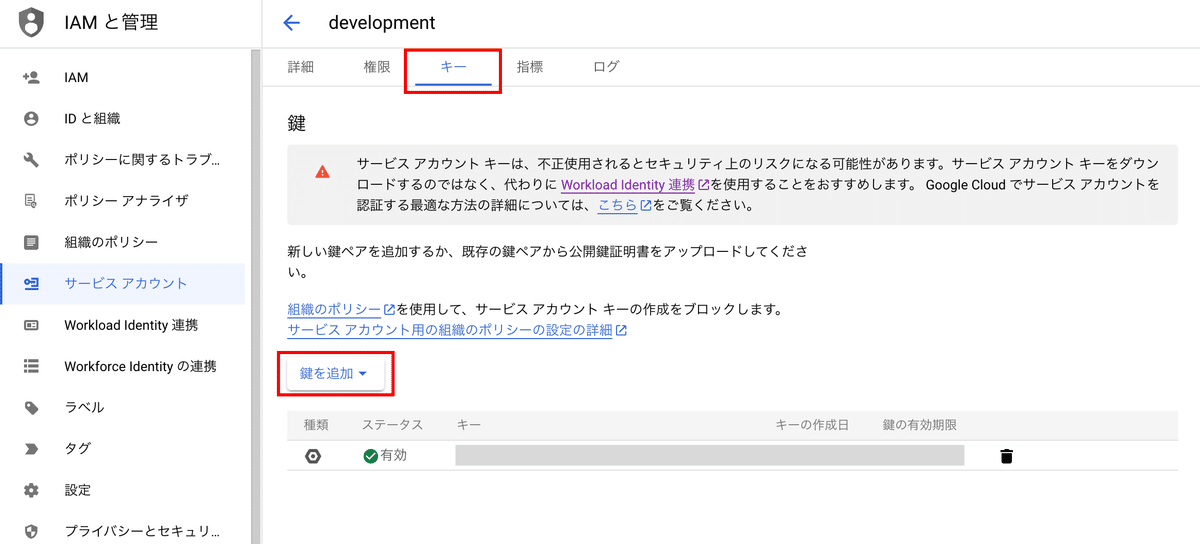Viewport: 1200px width, 544px height.
Task: Click external-link icon beside 組織のポリシー link
Action: 389,310
